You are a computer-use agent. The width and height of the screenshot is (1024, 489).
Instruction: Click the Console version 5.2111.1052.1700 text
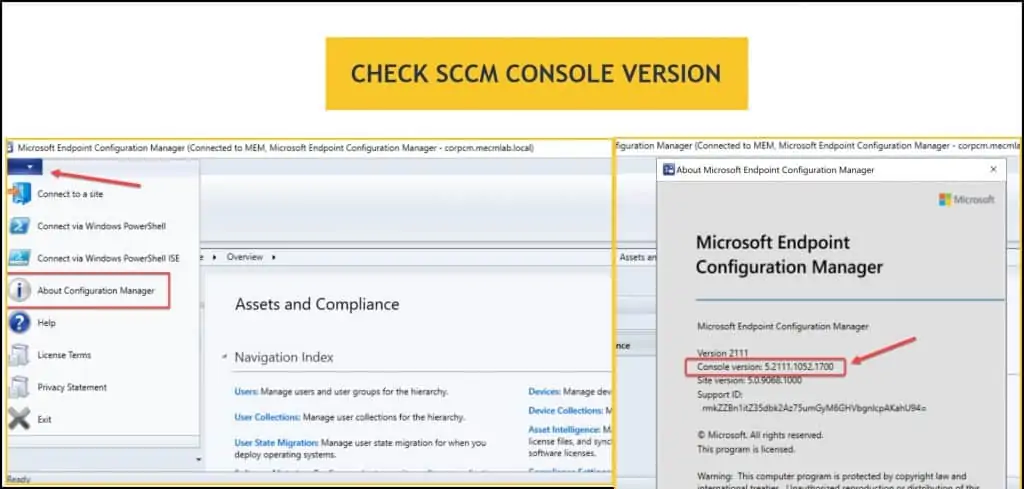(x=765, y=367)
